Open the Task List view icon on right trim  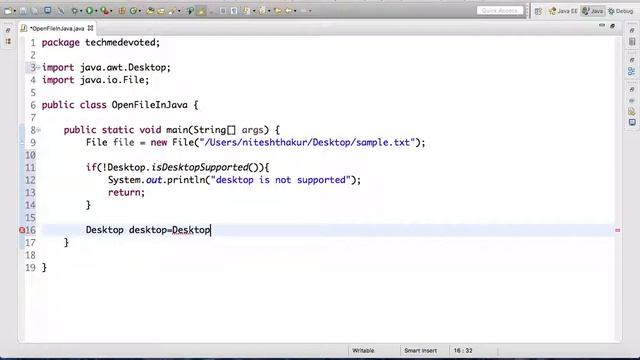[632, 42]
